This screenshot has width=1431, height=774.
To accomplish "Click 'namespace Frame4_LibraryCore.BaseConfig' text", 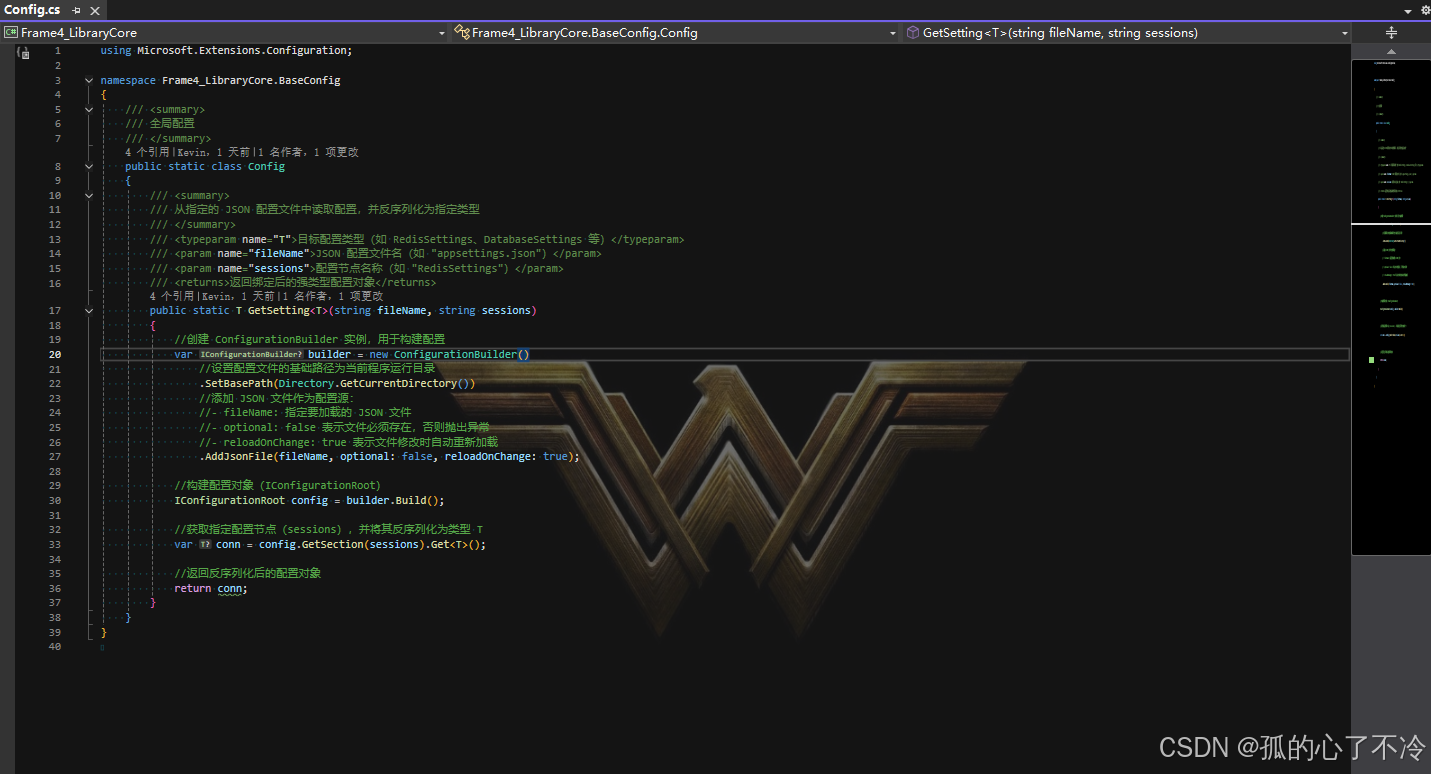I will (220, 80).
